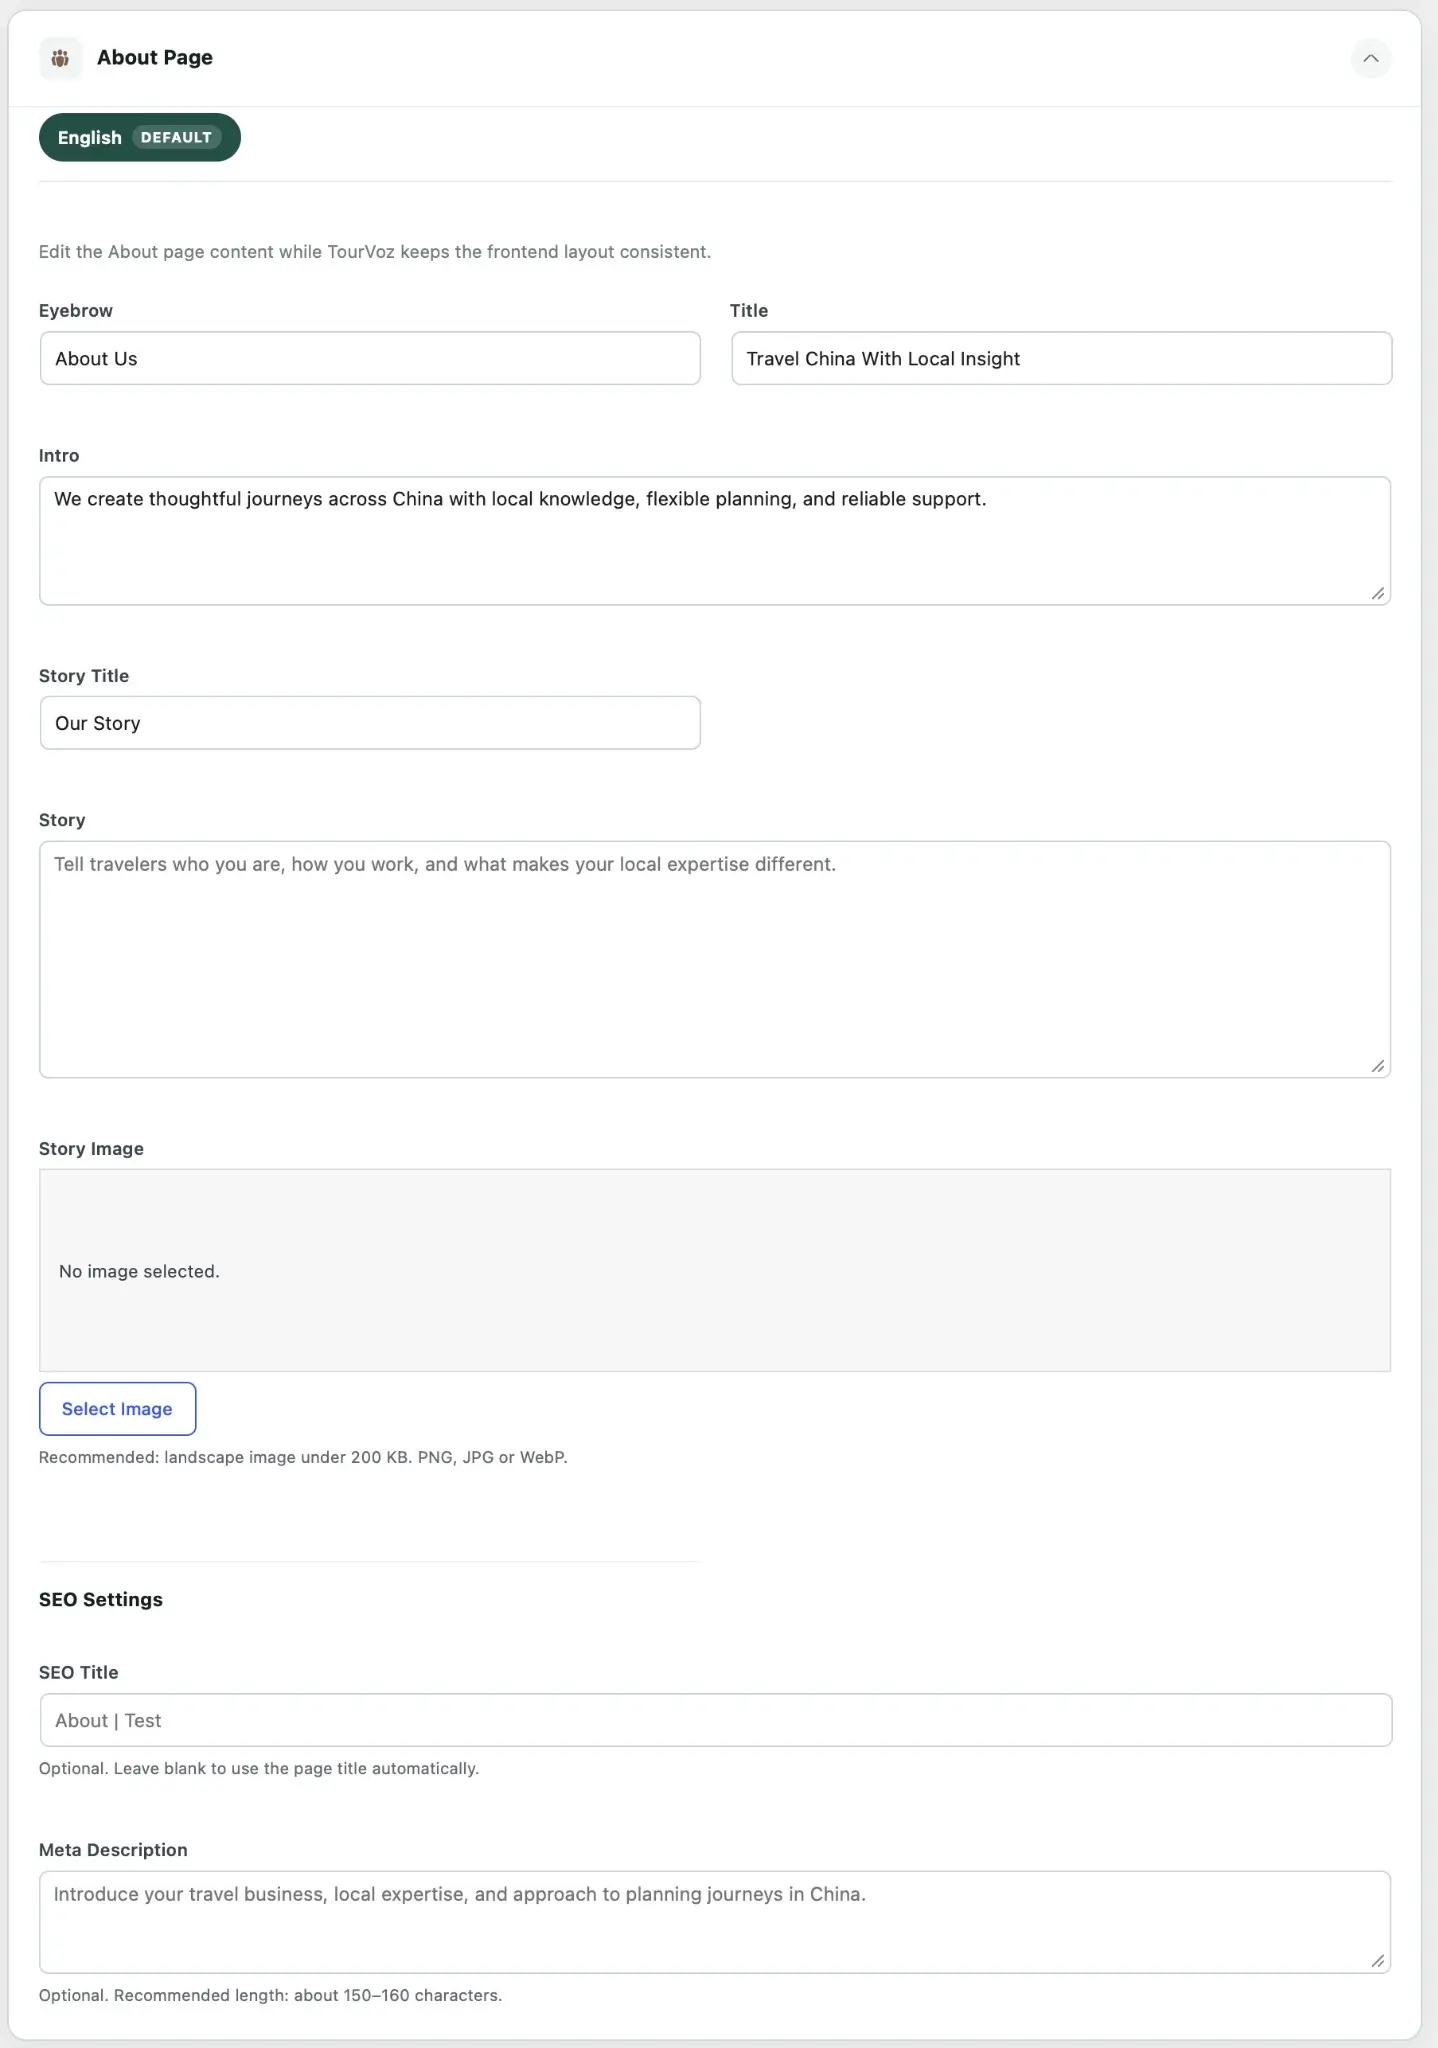Focus the SEO Title input
The height and width of the screenshot is (2048, 1438).
716,1720
